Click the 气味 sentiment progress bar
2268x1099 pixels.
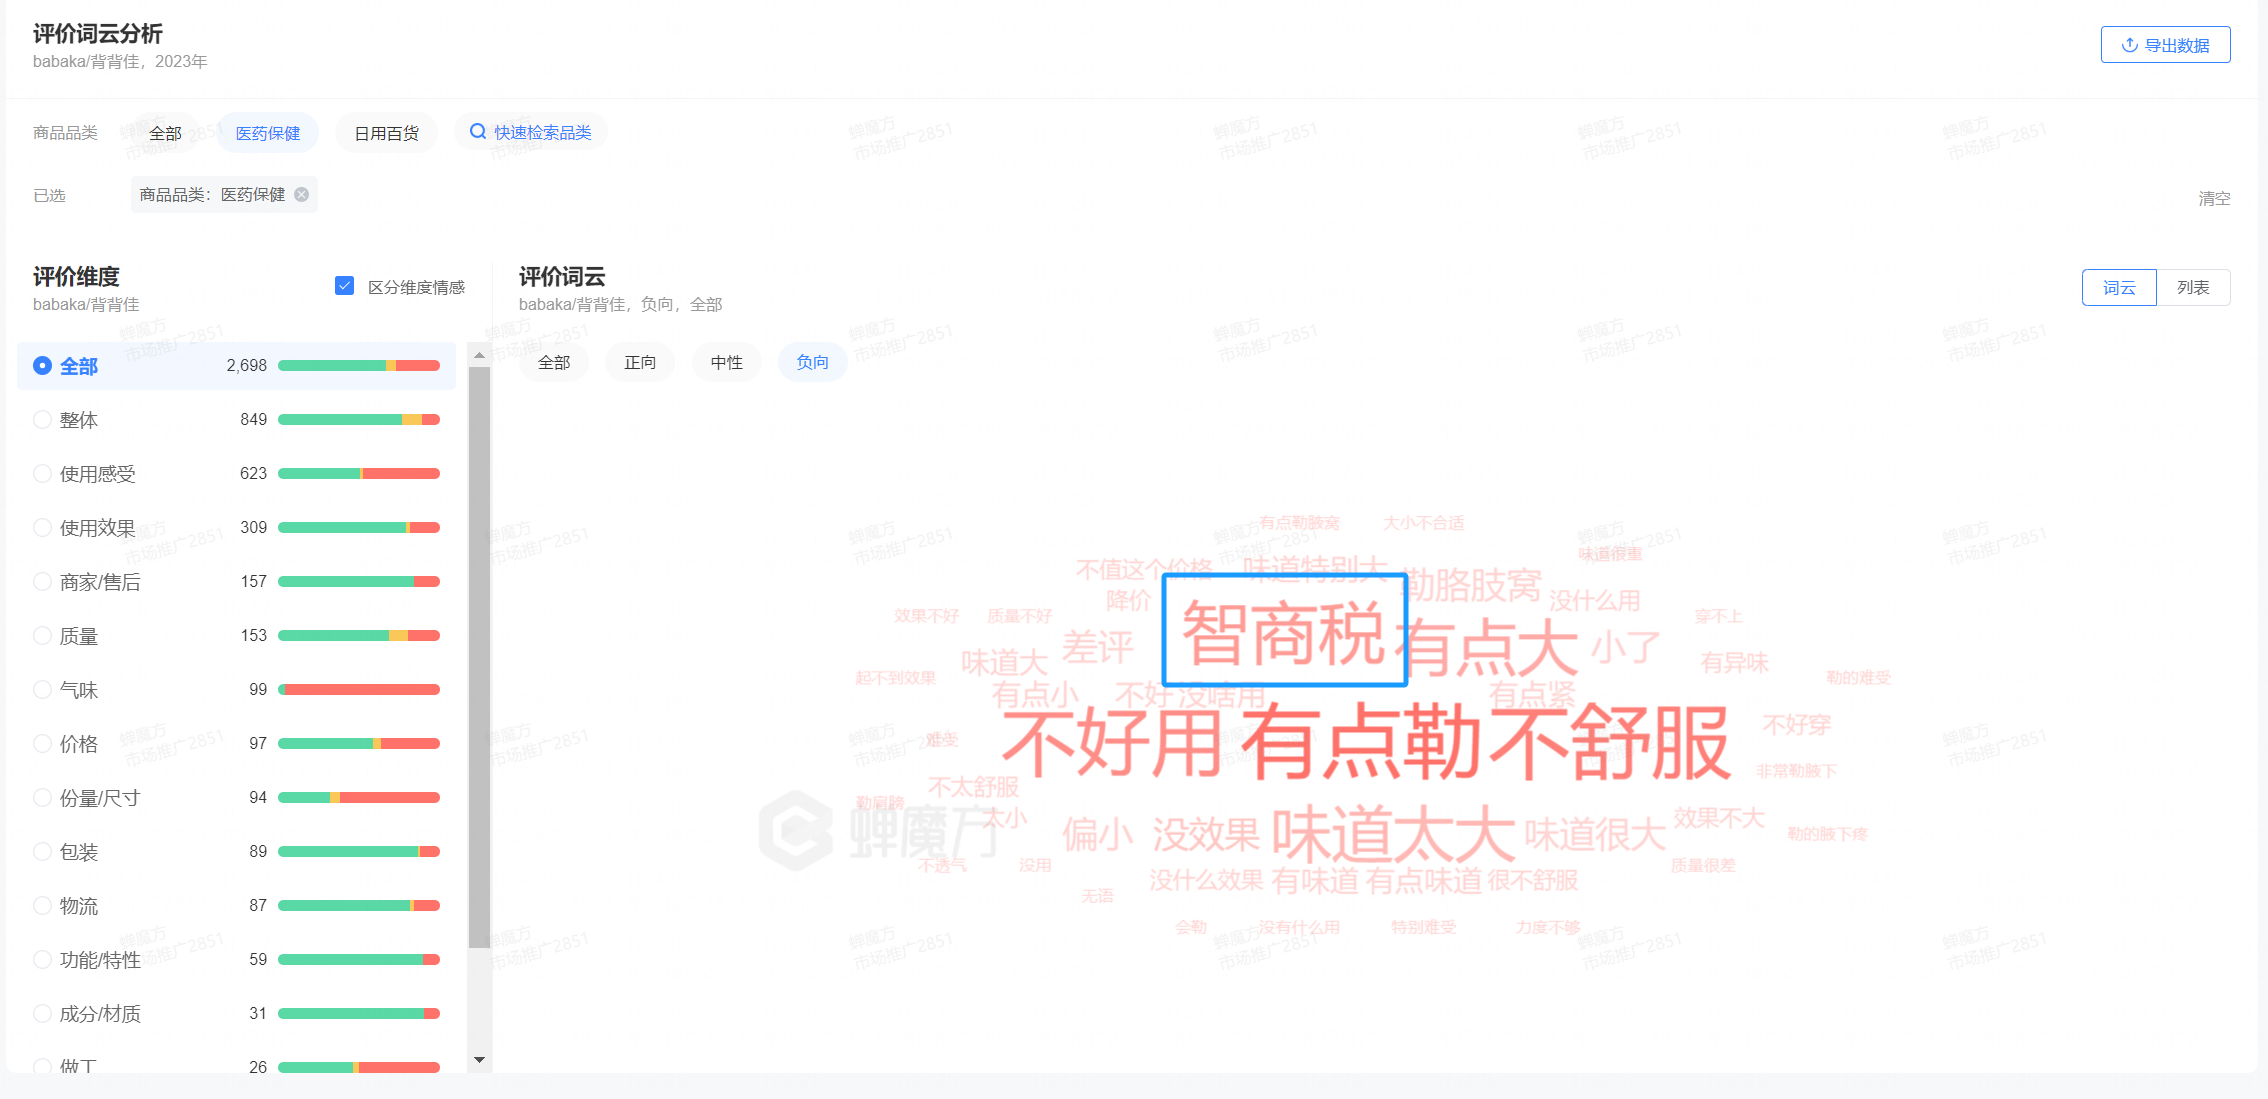point(359,690)
